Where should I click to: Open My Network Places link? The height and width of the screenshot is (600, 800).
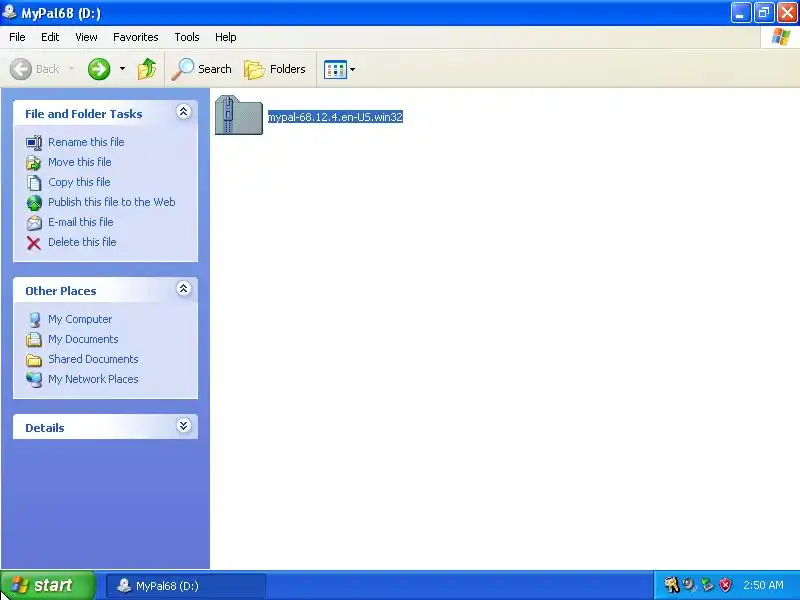pos(93,379)
